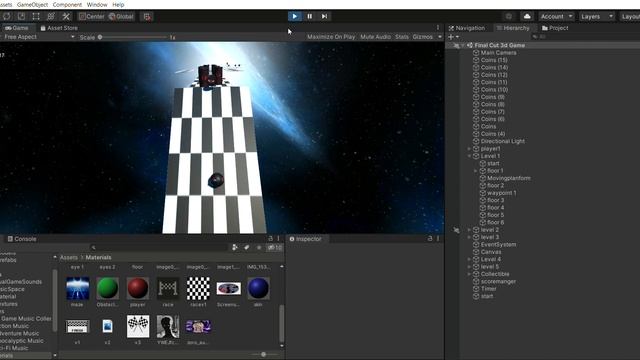Click the EventSystem object icon
Viewport: 640px width, 360px height.
click(x=476, y=244)
